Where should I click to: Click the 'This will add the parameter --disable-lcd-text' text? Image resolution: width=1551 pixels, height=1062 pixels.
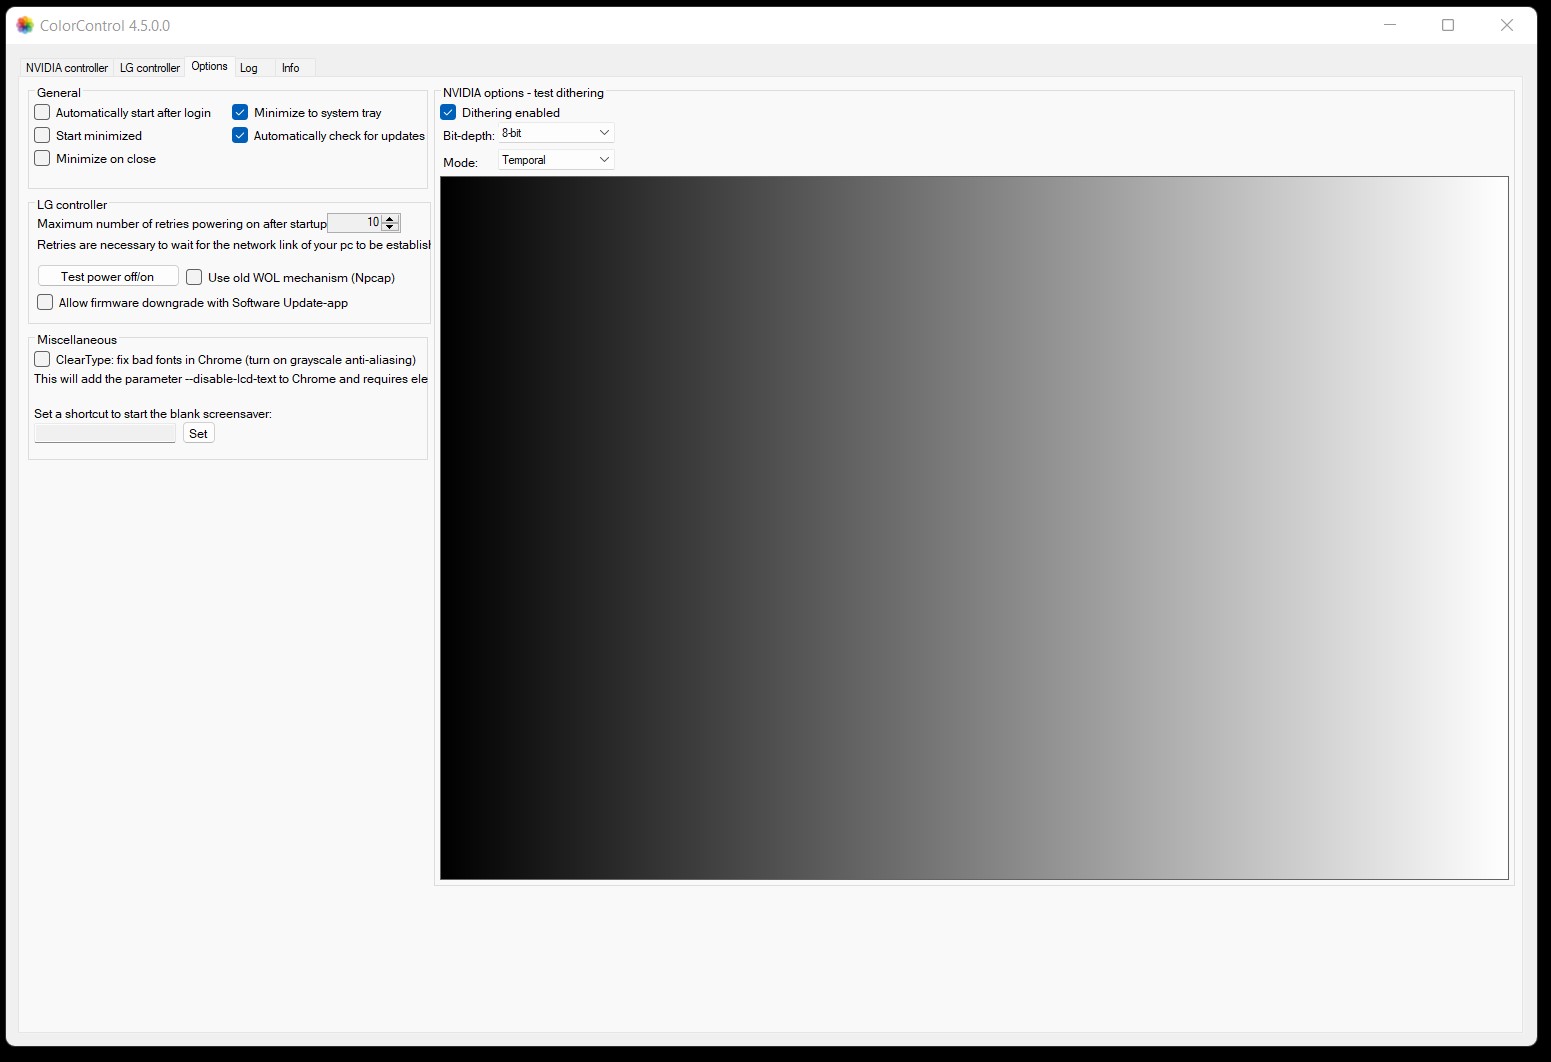coord(231,379)
